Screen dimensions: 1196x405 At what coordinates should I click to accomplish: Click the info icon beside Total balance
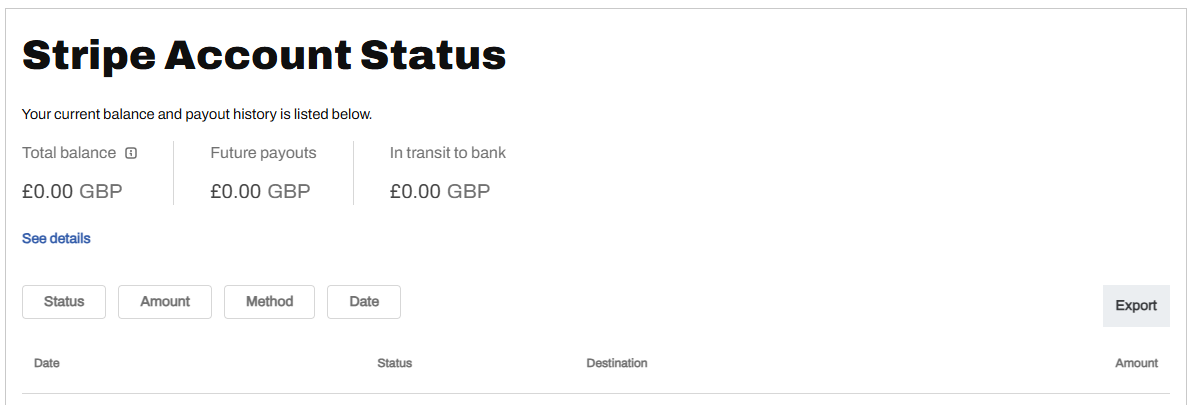(x=131, y=153)
